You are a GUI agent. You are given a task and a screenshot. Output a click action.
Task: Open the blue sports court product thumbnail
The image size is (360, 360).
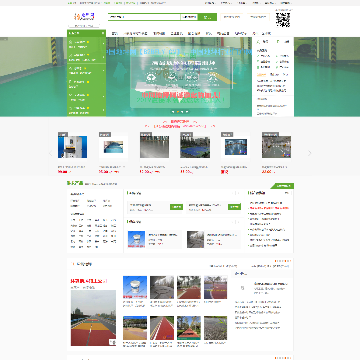(x=195, y=147)
